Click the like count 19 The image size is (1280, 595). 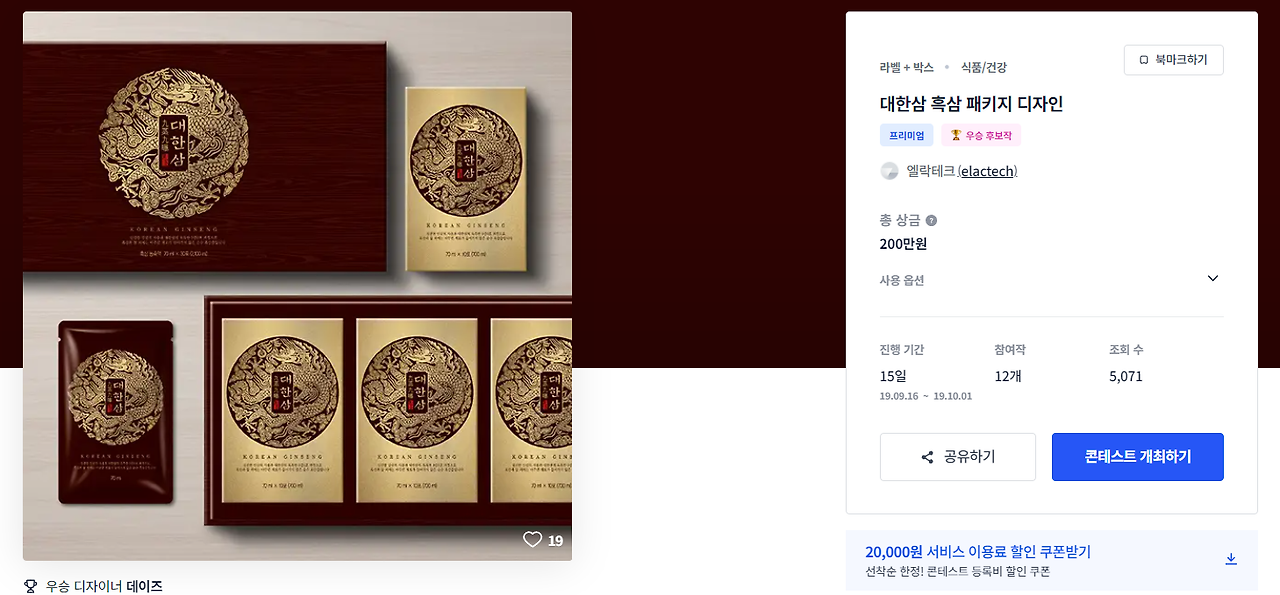click(556, 541)
